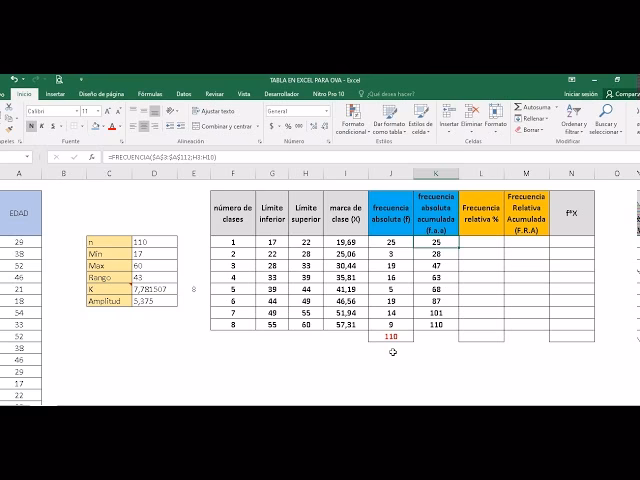Open the font color dropdown arrow
Viewport: 640px width, 480px height.
point(120,127)
